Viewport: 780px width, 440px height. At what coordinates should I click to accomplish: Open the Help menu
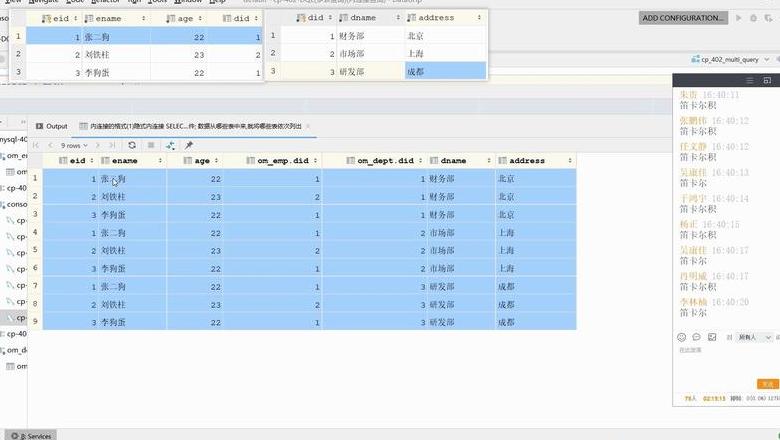coord(217,1)
